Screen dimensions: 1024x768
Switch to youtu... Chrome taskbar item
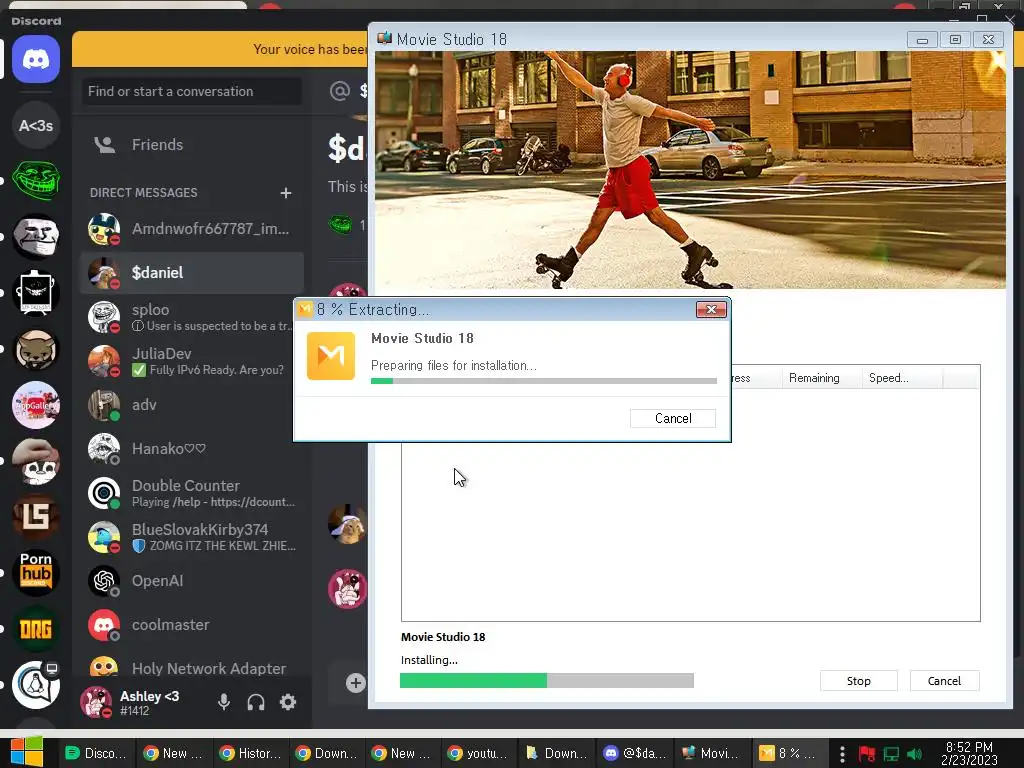pyautogui.click(x=478, y=753)
